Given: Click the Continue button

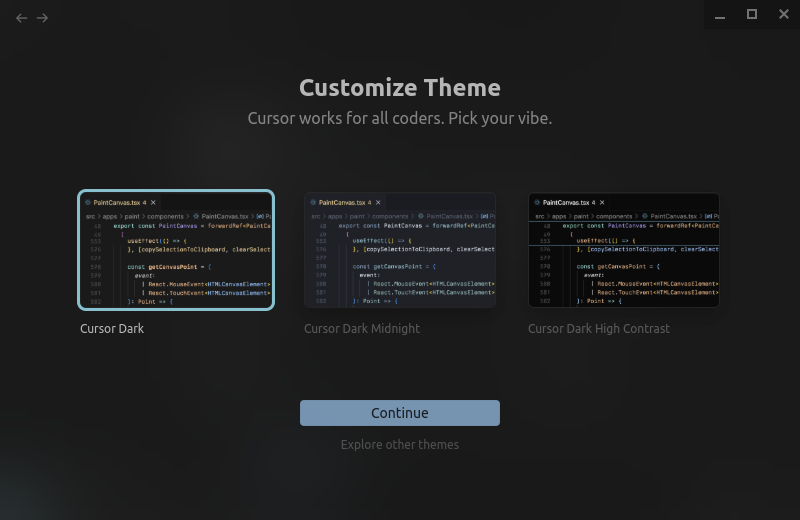Looking at the screenshot, I should 400,413.
